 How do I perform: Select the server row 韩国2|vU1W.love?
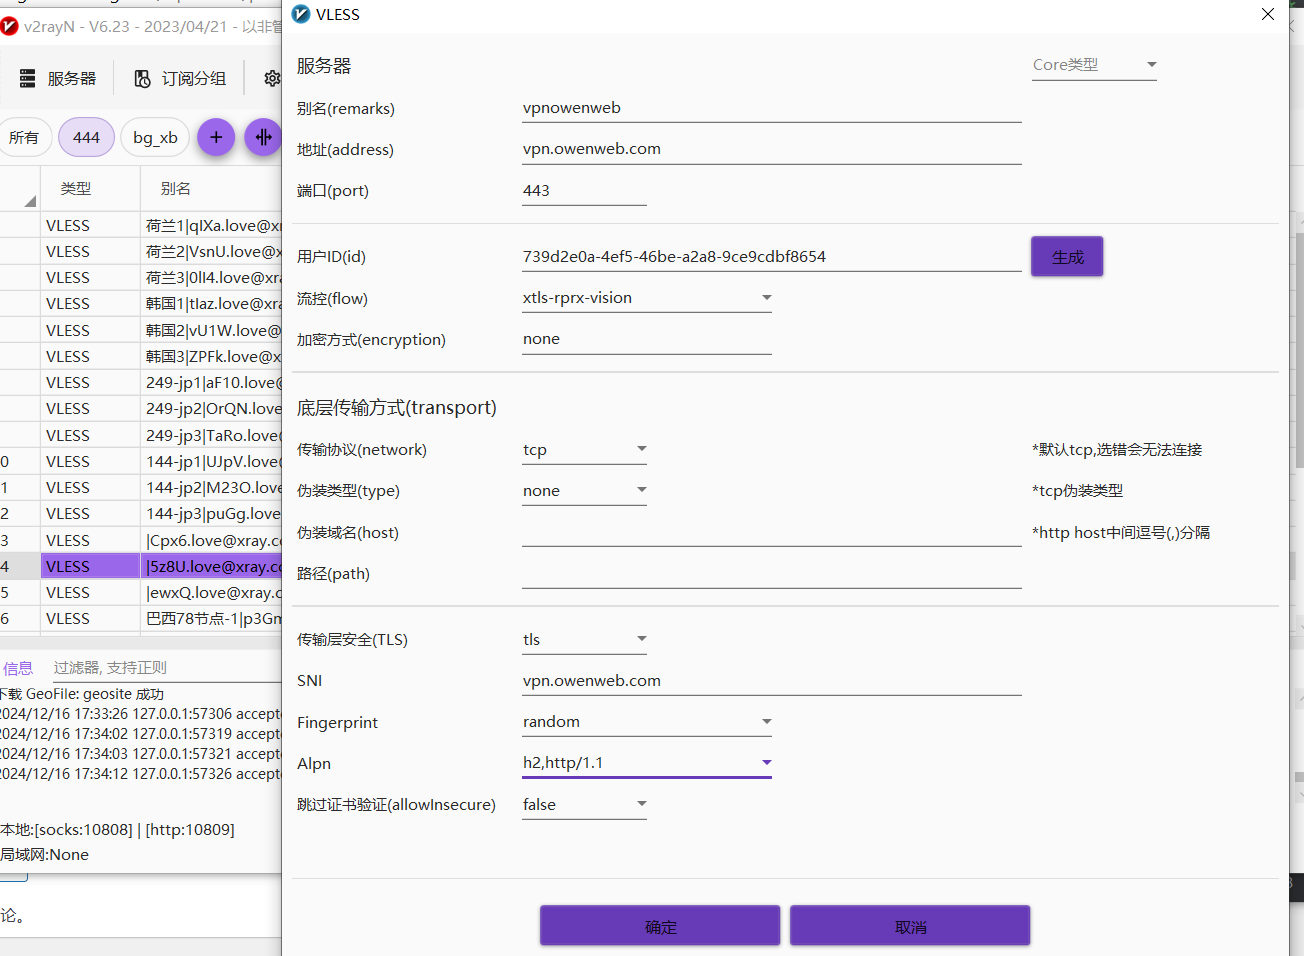[x=141, y=331]
